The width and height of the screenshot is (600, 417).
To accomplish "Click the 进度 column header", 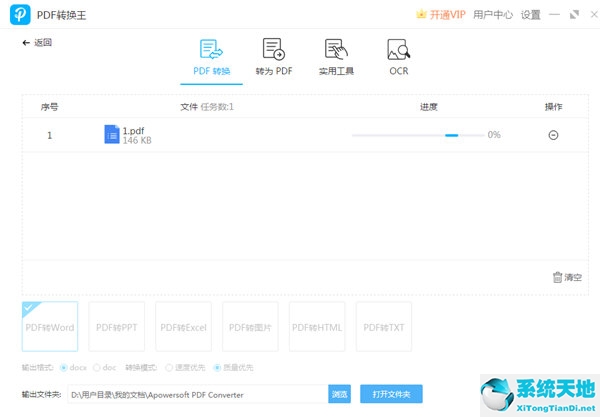I will tap(429, 107).
